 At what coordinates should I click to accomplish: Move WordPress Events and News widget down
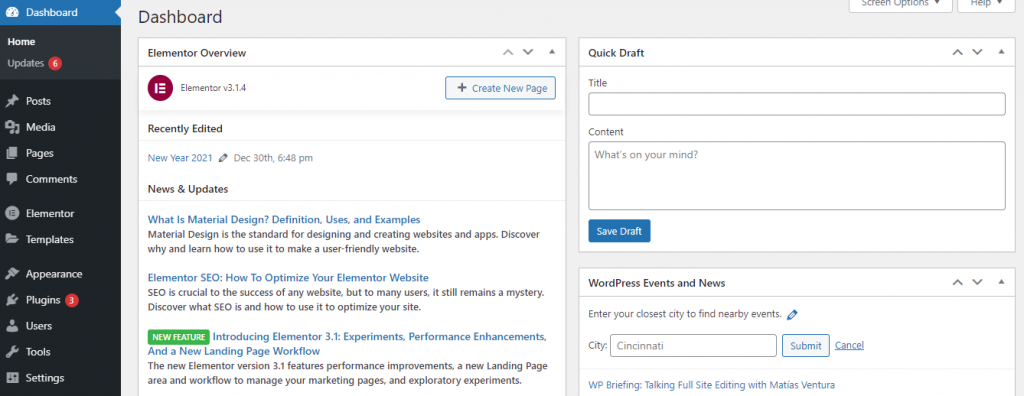pos(978,282)
